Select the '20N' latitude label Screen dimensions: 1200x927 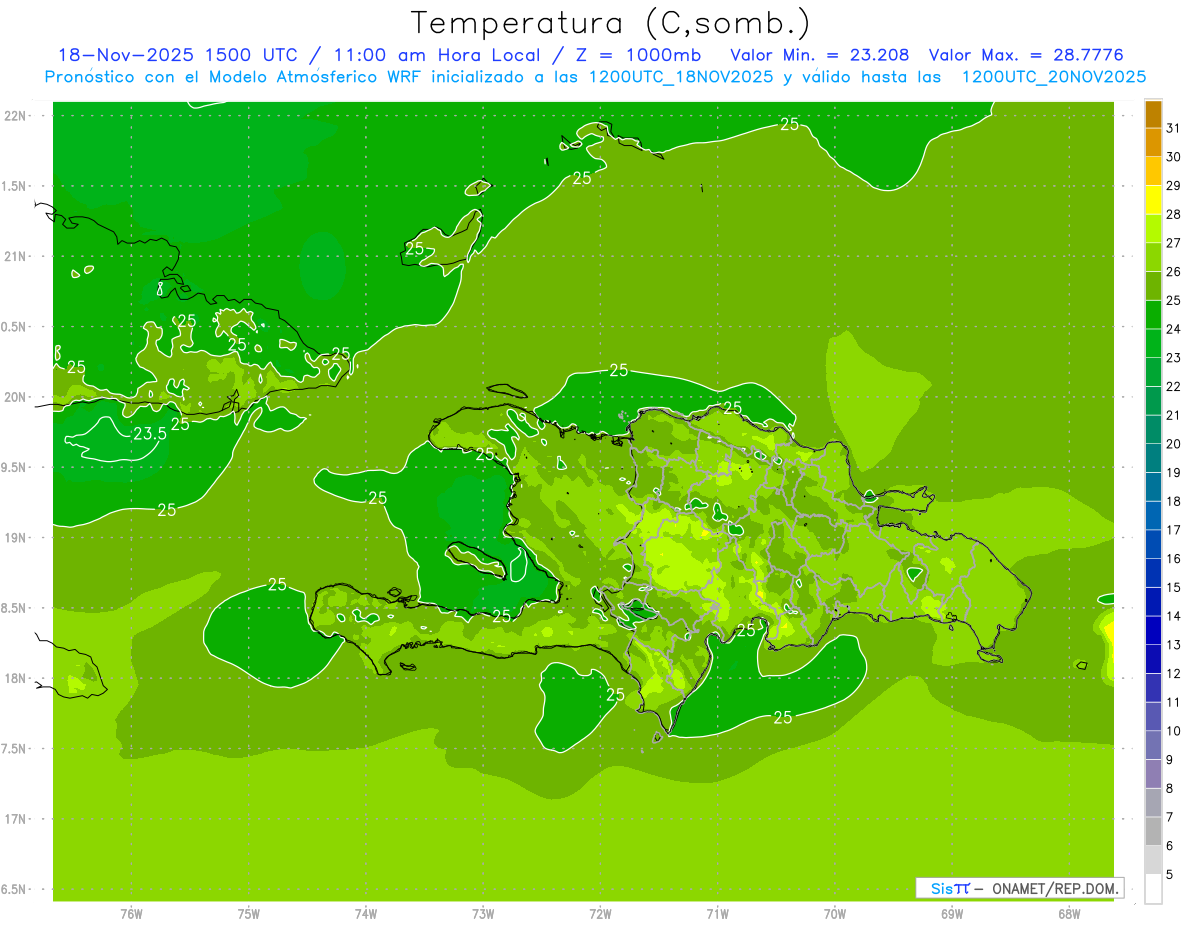coord(17,397)
